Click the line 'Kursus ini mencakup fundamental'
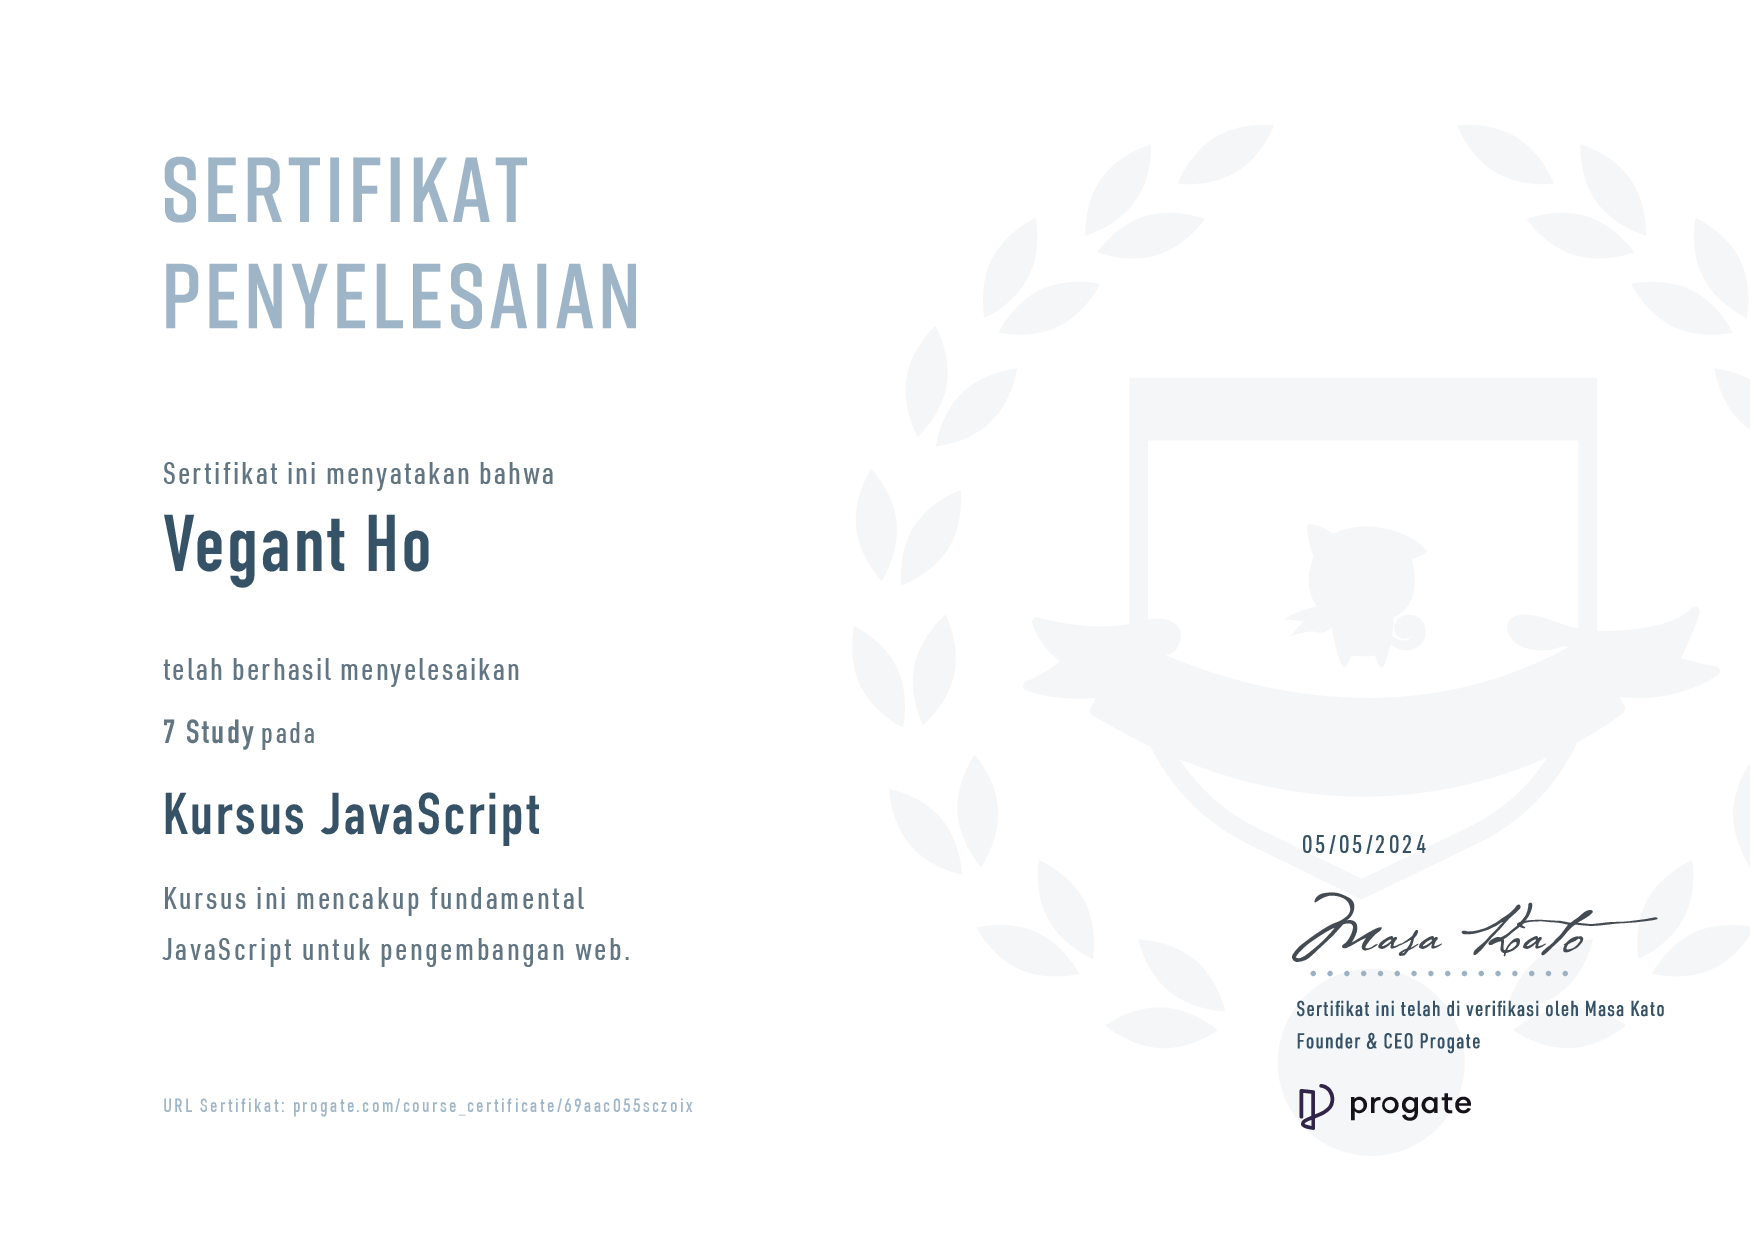Screen dimensions: 1754x1240 pyautogui.click(x=374, y=899)
